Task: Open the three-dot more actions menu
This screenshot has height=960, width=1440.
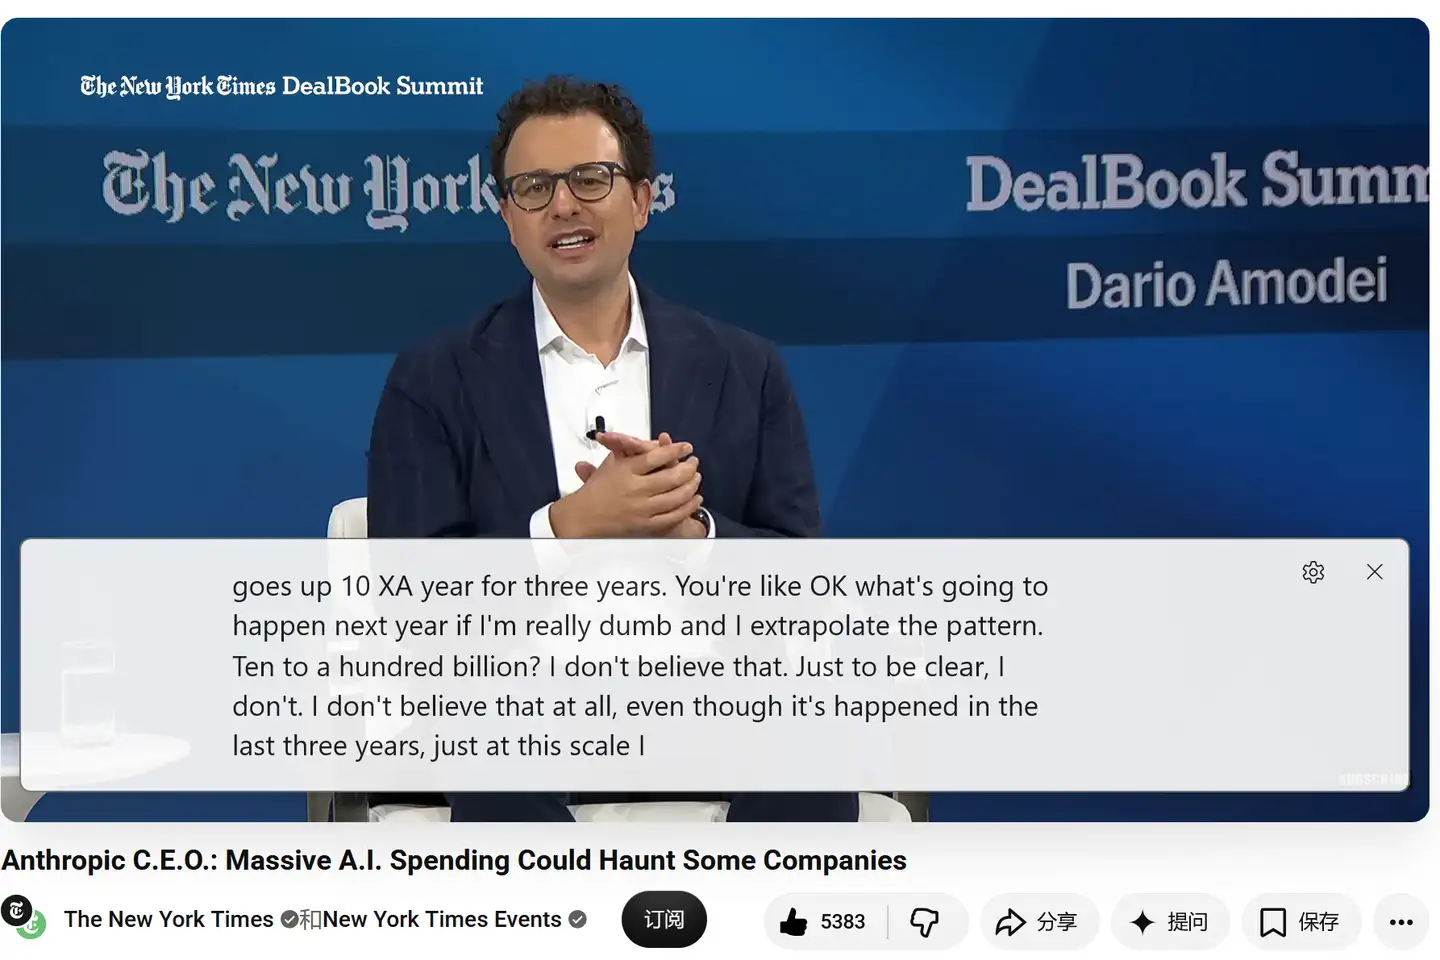Action: 1401,921
